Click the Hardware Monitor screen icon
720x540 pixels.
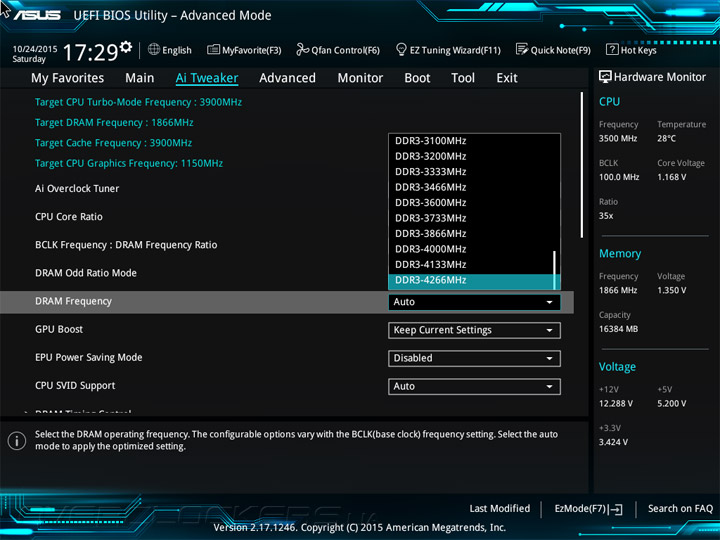coord(605,77)
